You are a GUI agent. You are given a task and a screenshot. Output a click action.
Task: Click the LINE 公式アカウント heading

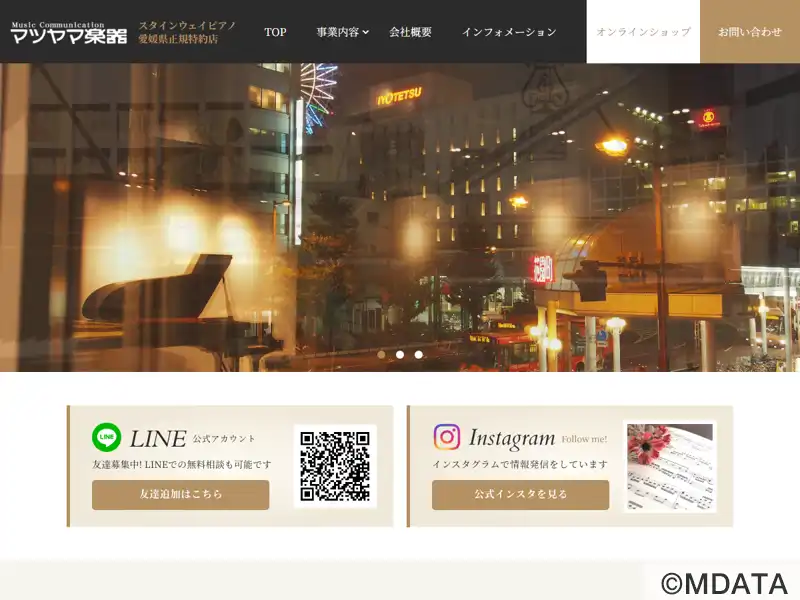193,439
